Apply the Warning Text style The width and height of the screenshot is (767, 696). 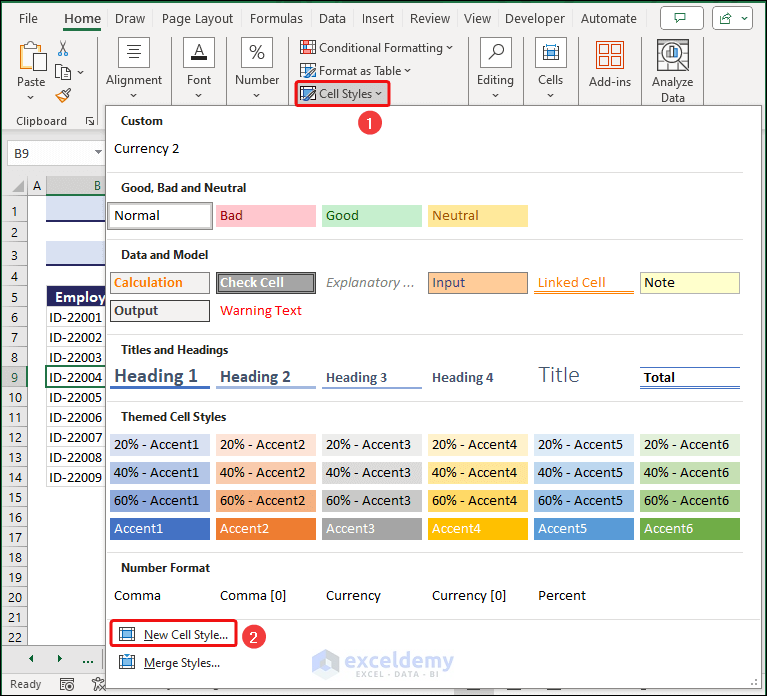click(266, 311)
